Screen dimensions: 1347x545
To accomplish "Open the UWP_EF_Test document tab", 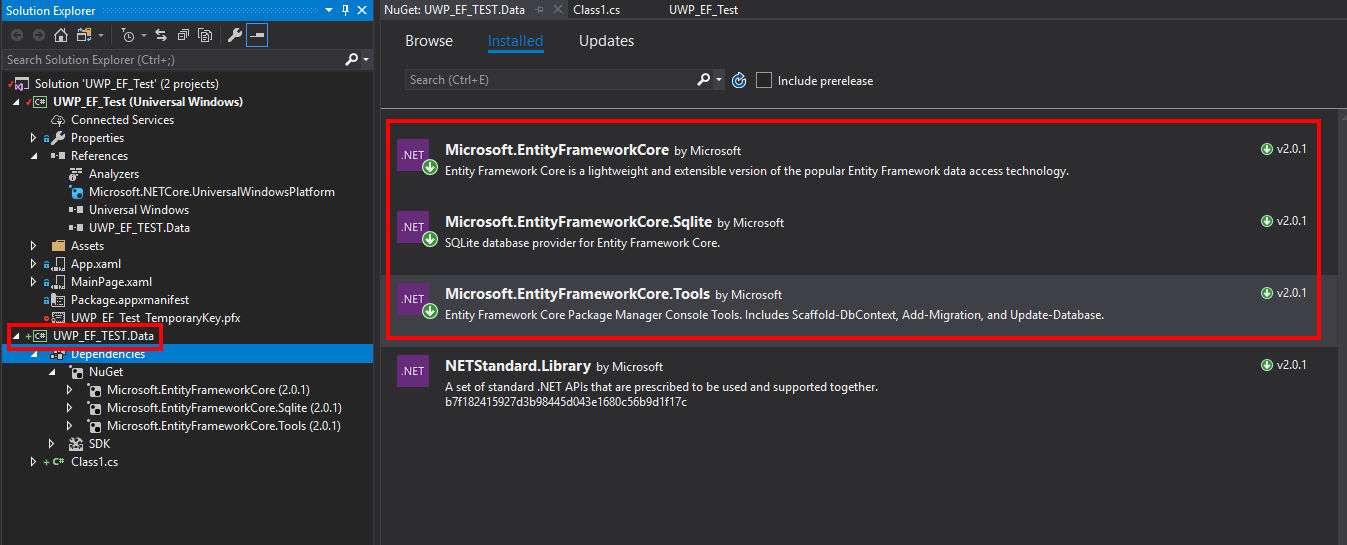I will point(704,9).
